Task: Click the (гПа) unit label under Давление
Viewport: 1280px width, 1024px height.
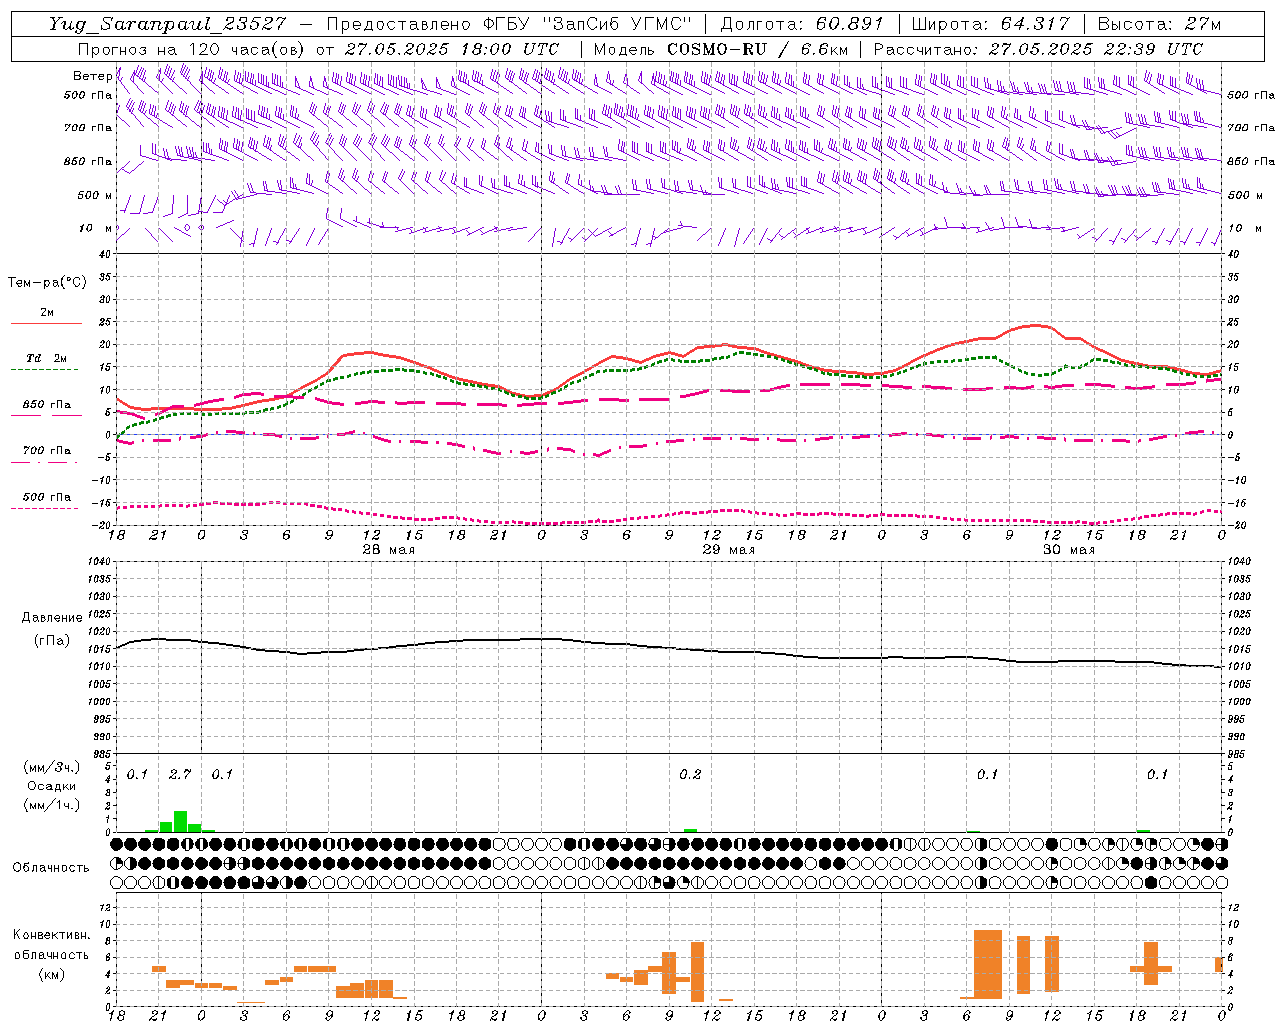Action: click(x=52, y=641)
